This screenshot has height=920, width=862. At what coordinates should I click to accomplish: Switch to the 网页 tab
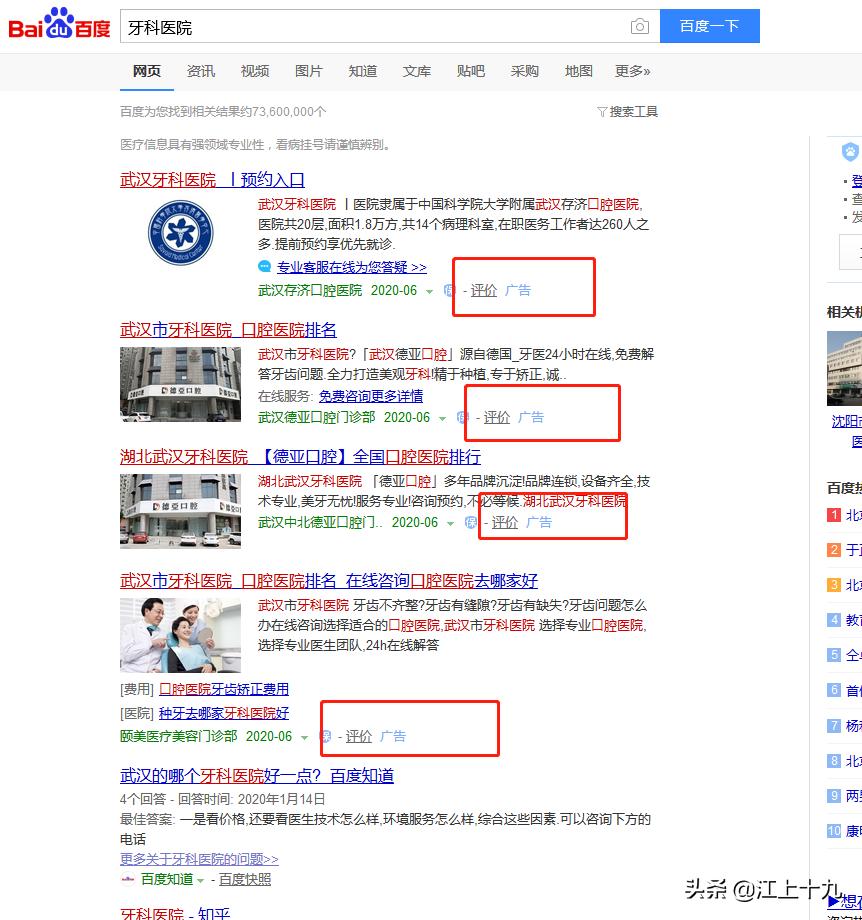(x=147, y=71)
